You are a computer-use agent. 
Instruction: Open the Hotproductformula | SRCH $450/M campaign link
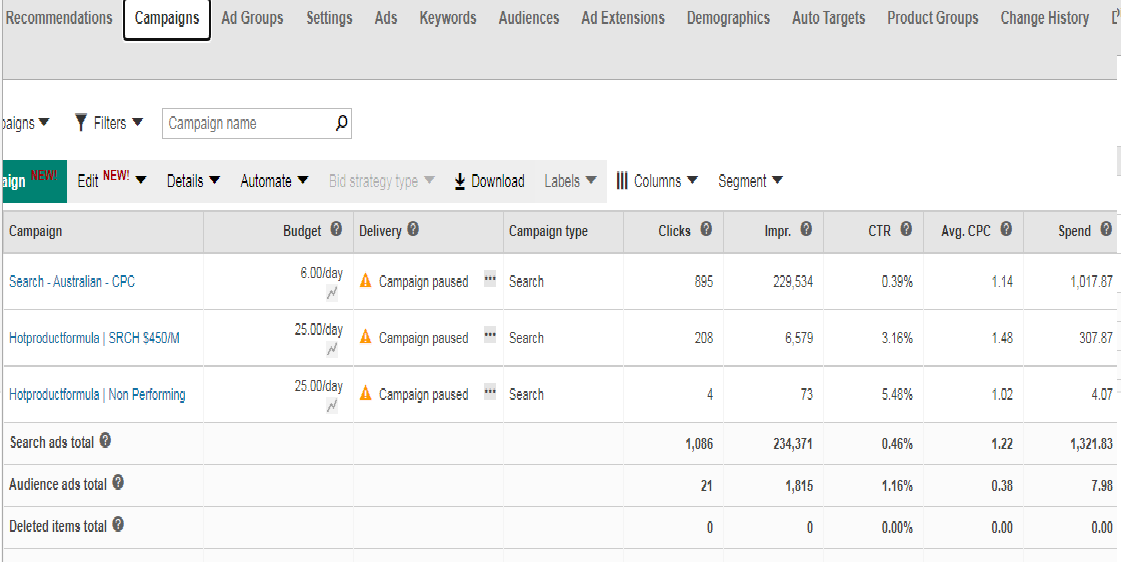(x=94, y=338)
